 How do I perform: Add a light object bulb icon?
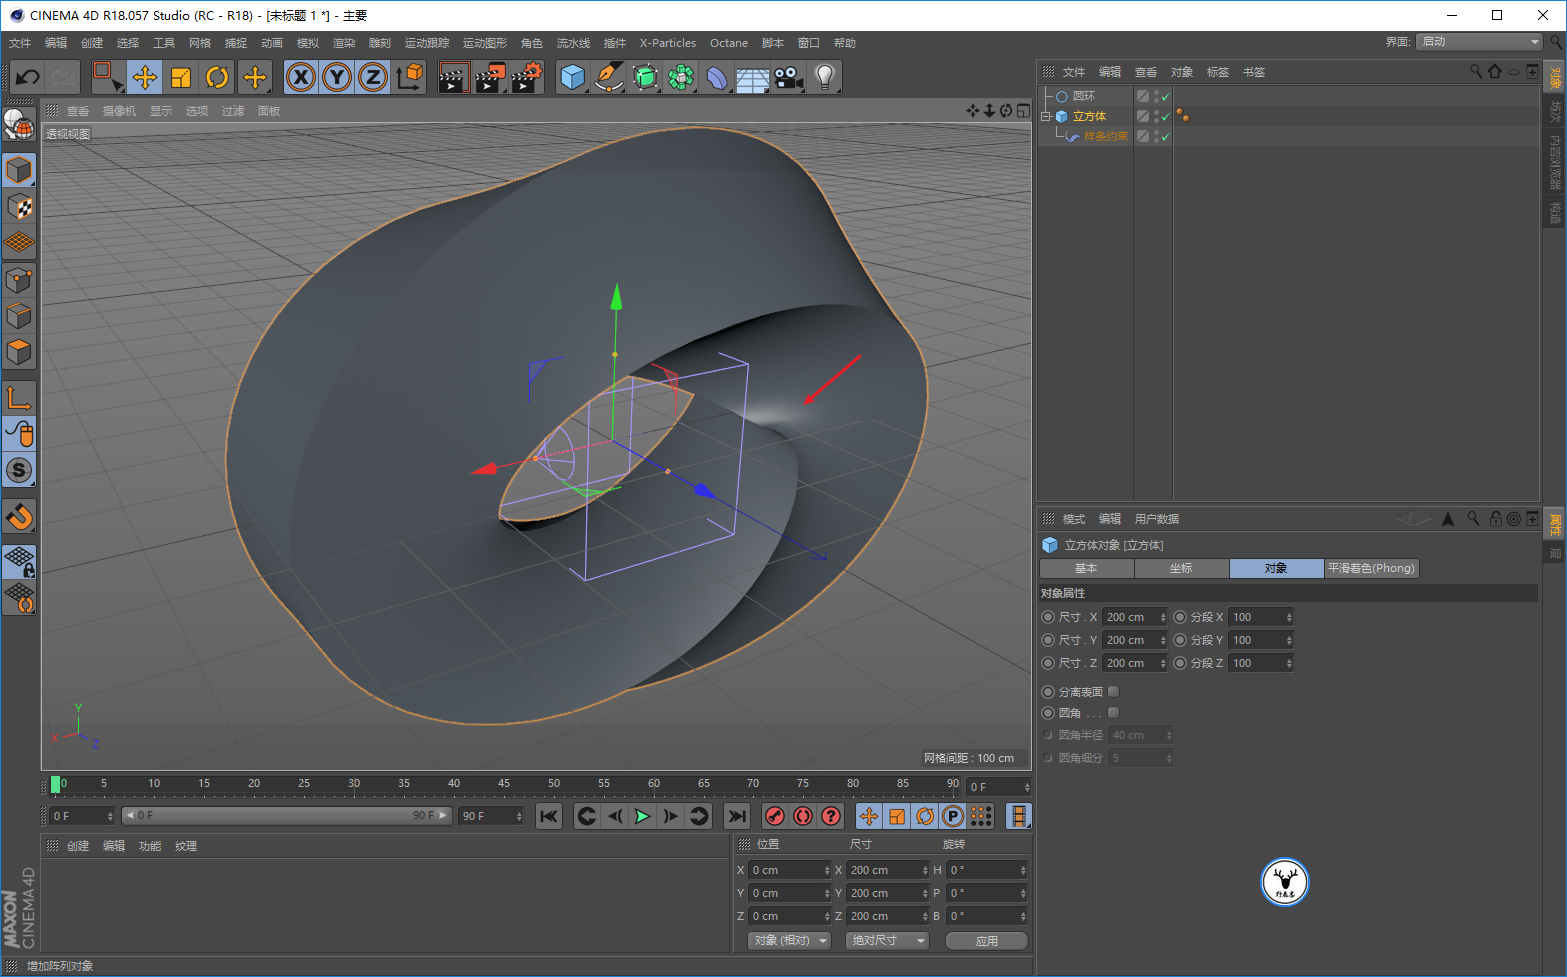(x=824, y=77)
